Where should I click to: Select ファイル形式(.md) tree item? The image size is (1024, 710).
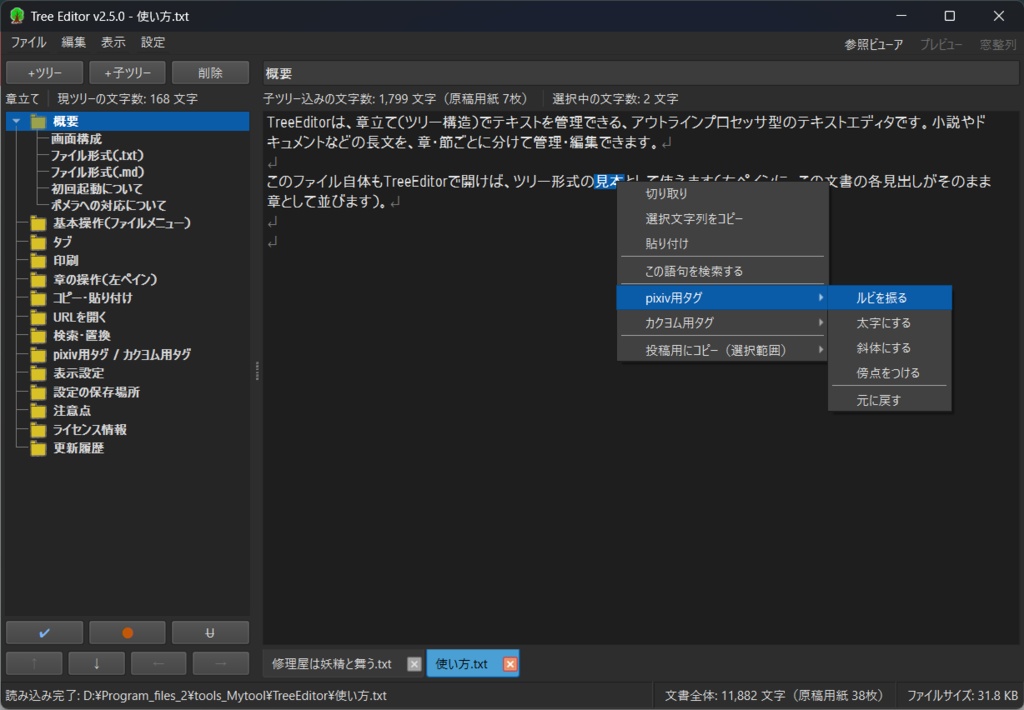(x=98, y=172)
